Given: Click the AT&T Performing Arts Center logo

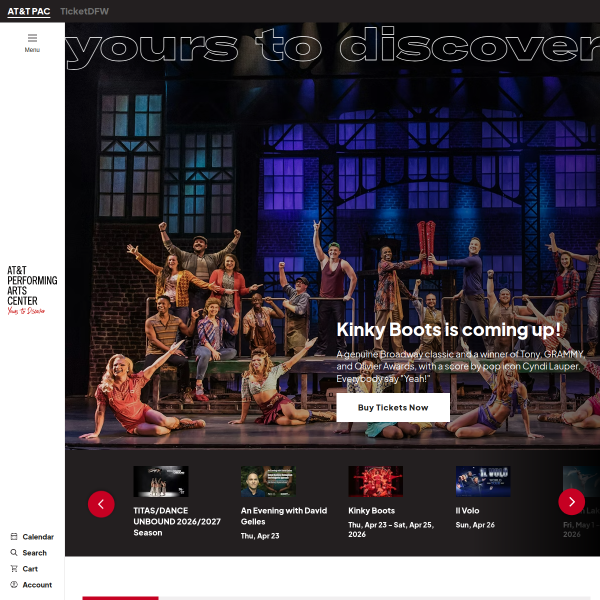Looking at the screenshot, I should [32, 290].
